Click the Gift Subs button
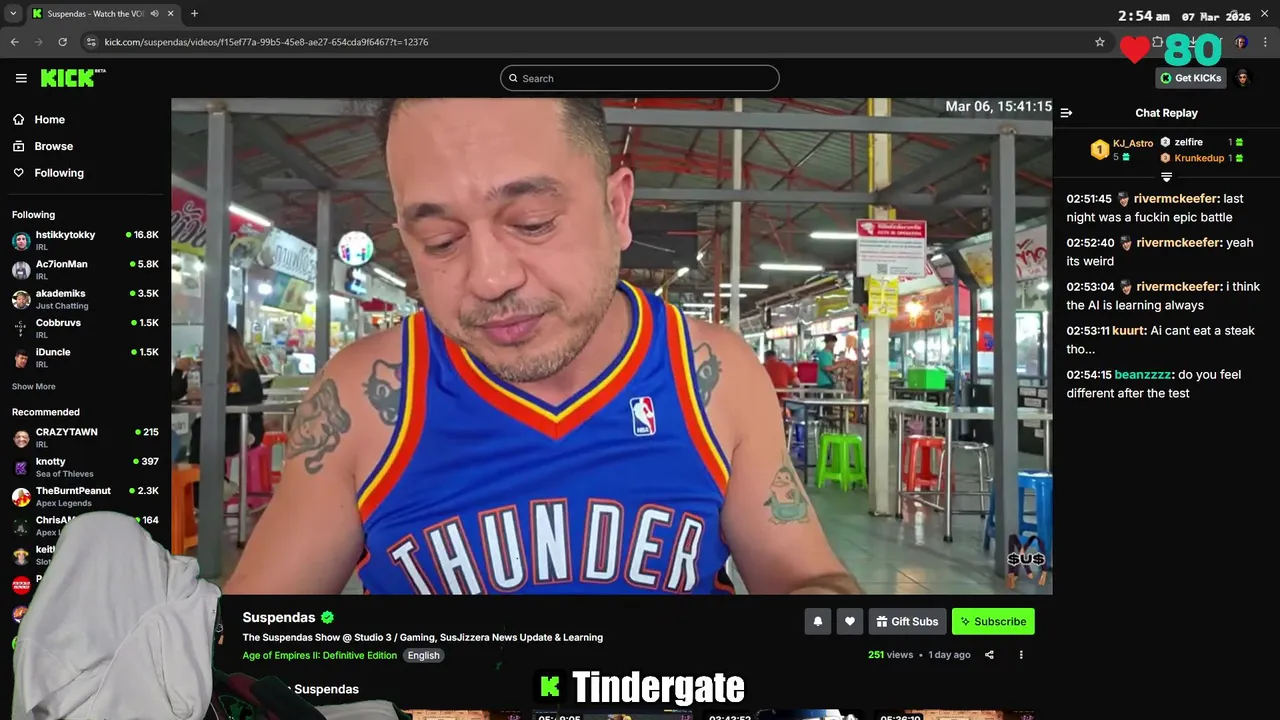 coord(907,621)
